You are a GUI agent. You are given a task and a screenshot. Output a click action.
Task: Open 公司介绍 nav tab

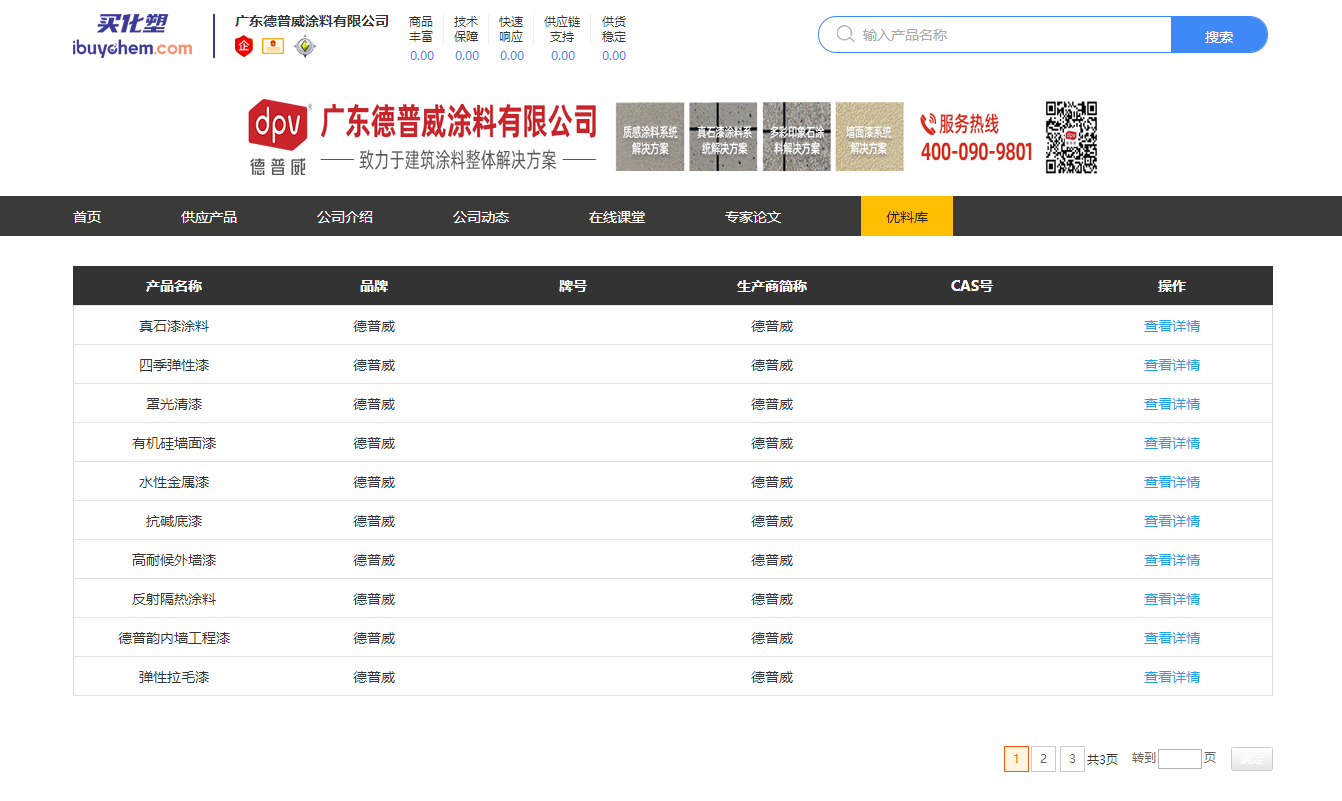tap(345, 217)
